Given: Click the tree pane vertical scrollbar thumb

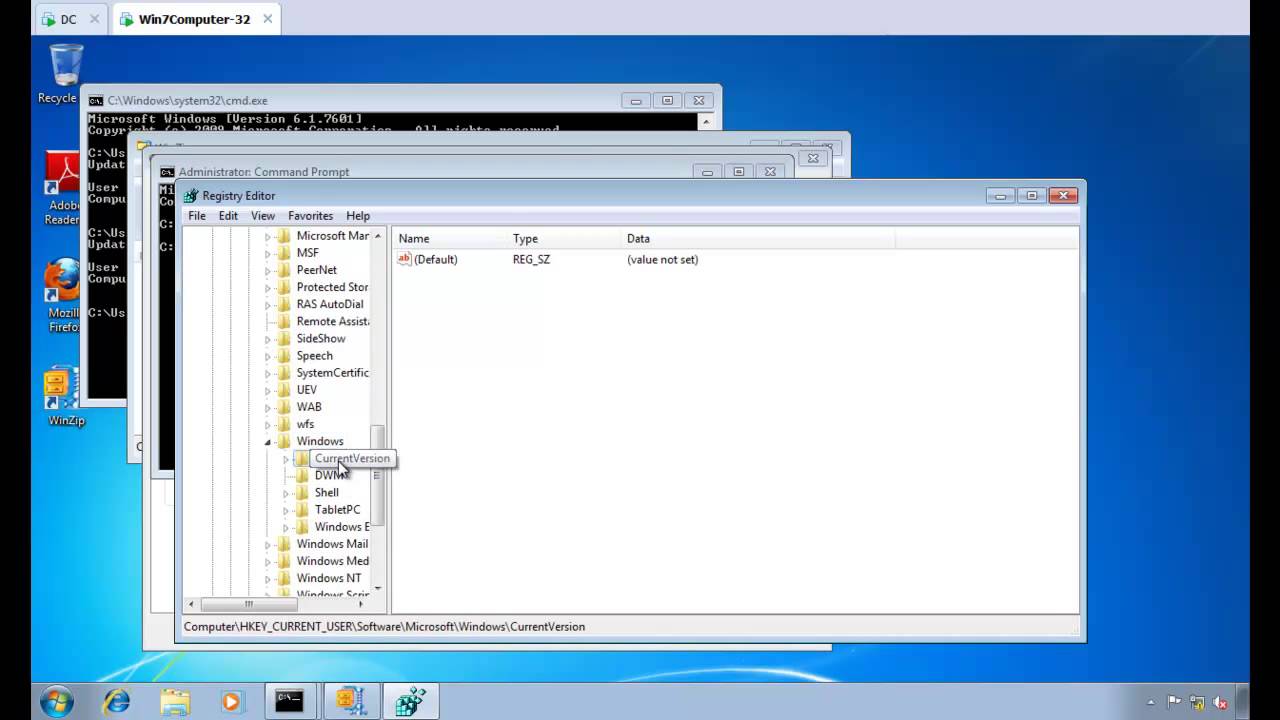Looking at the screenshot, I should tap(378, 475).
